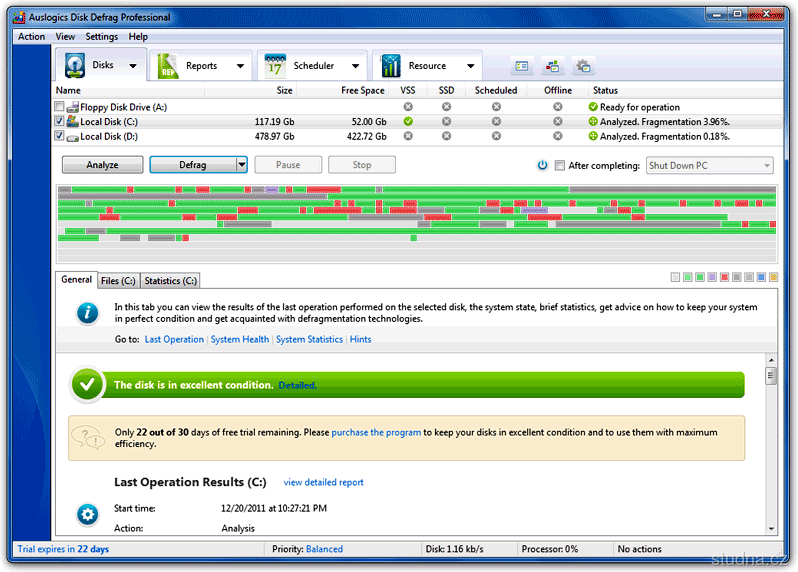Click the Resource chart icon

tap(390, 66)
